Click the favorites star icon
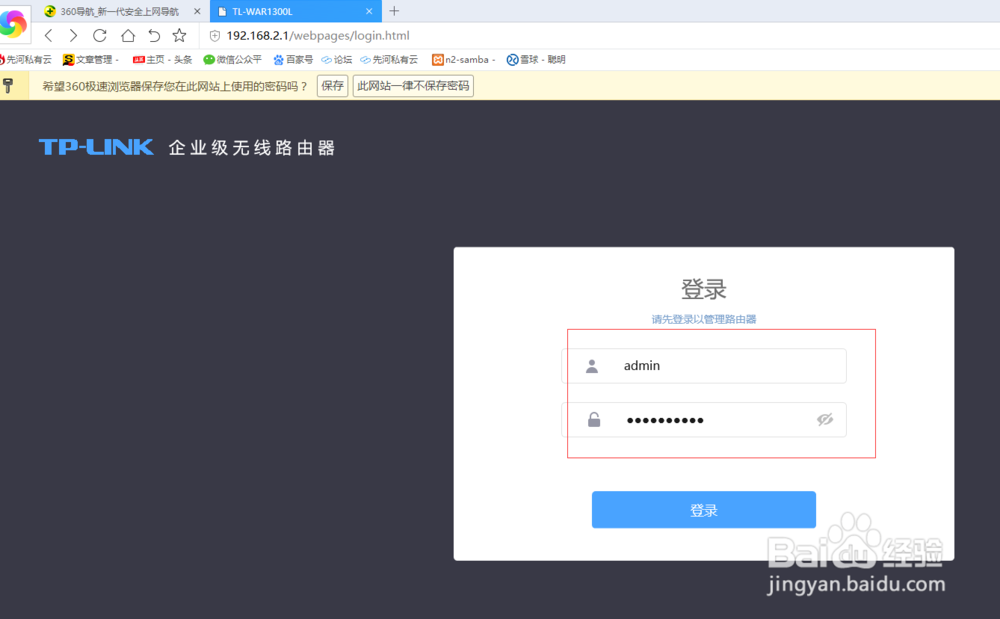This screenshot has width=1000, height=619. coord(179,35)
